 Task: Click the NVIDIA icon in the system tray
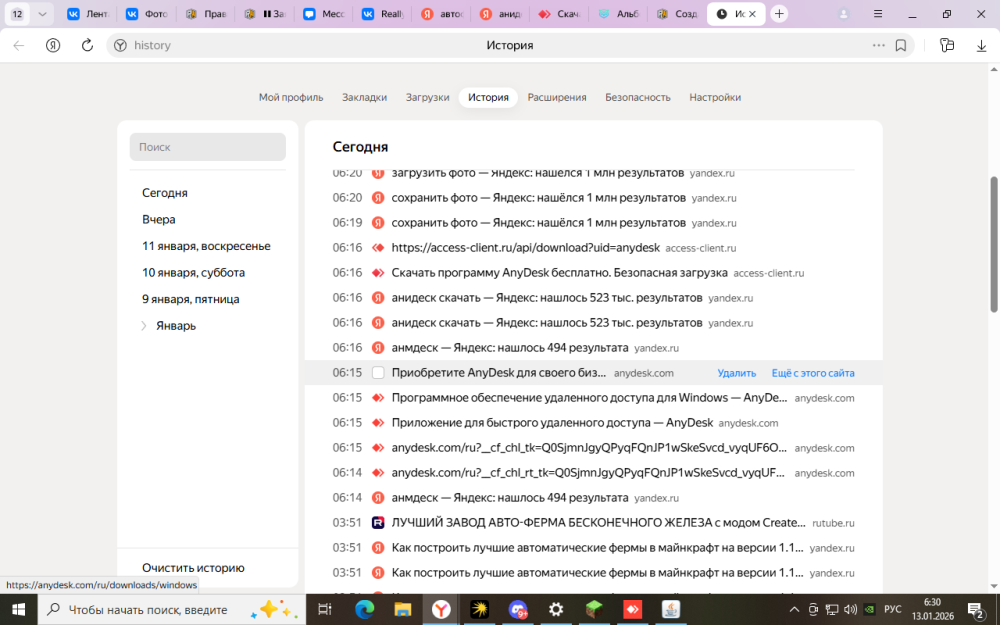point(869,610)
